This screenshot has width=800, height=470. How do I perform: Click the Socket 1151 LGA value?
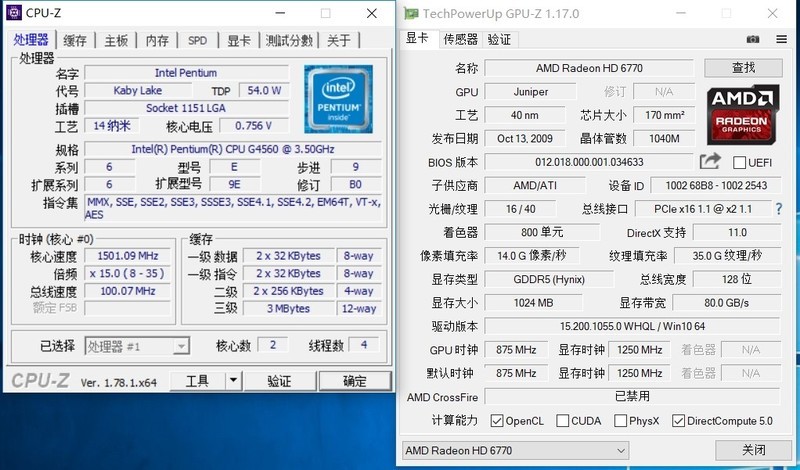(x=186, y=108)
